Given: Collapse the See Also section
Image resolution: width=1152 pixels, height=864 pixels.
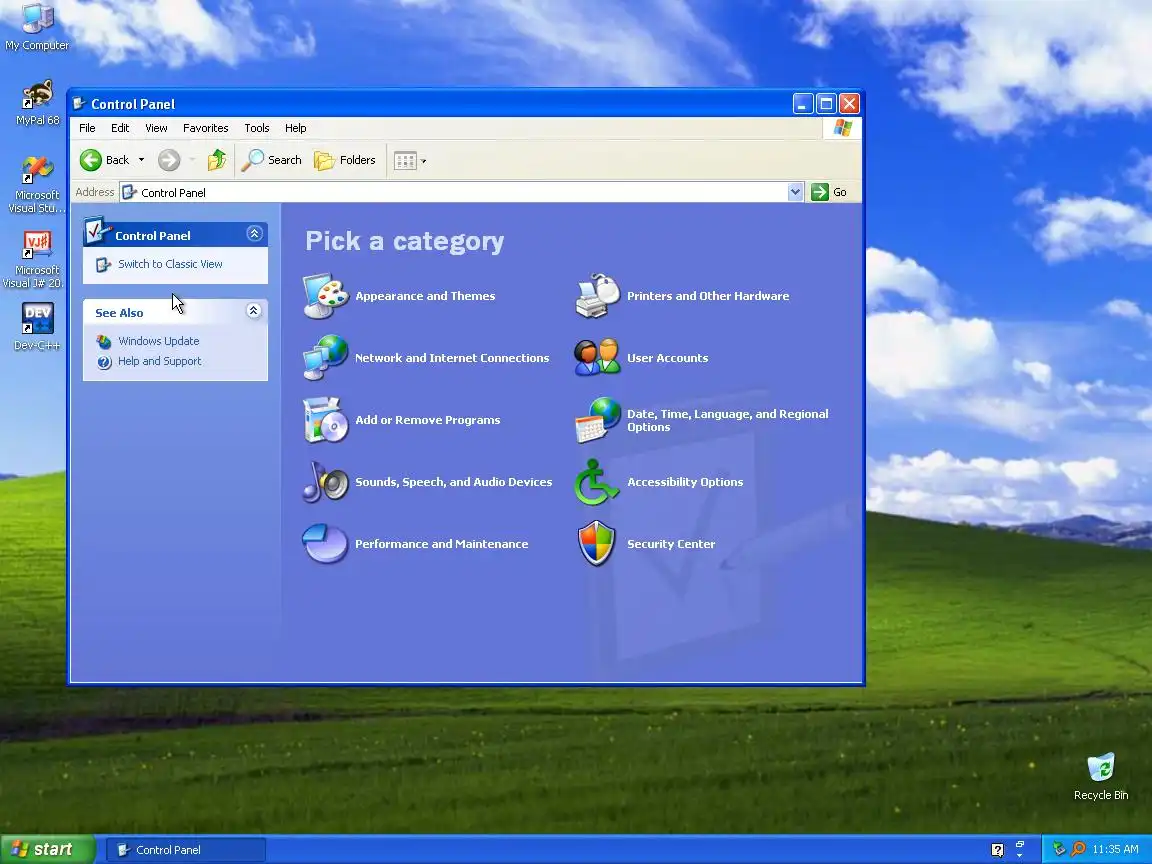Looking at the screenshot, I should (x=253, y=311).
